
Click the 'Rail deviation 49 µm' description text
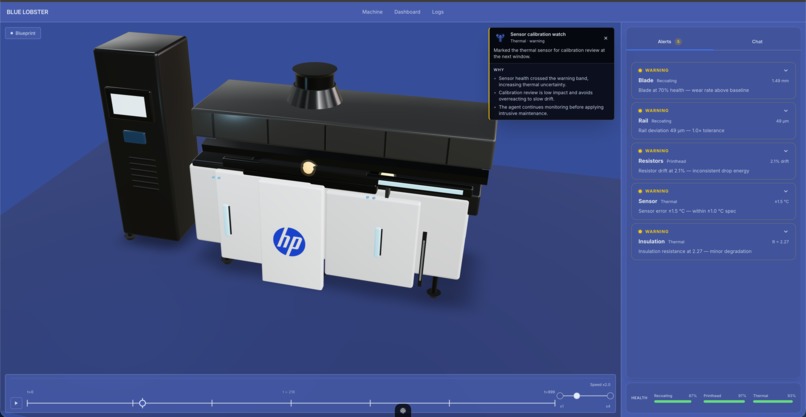point(681,131)
